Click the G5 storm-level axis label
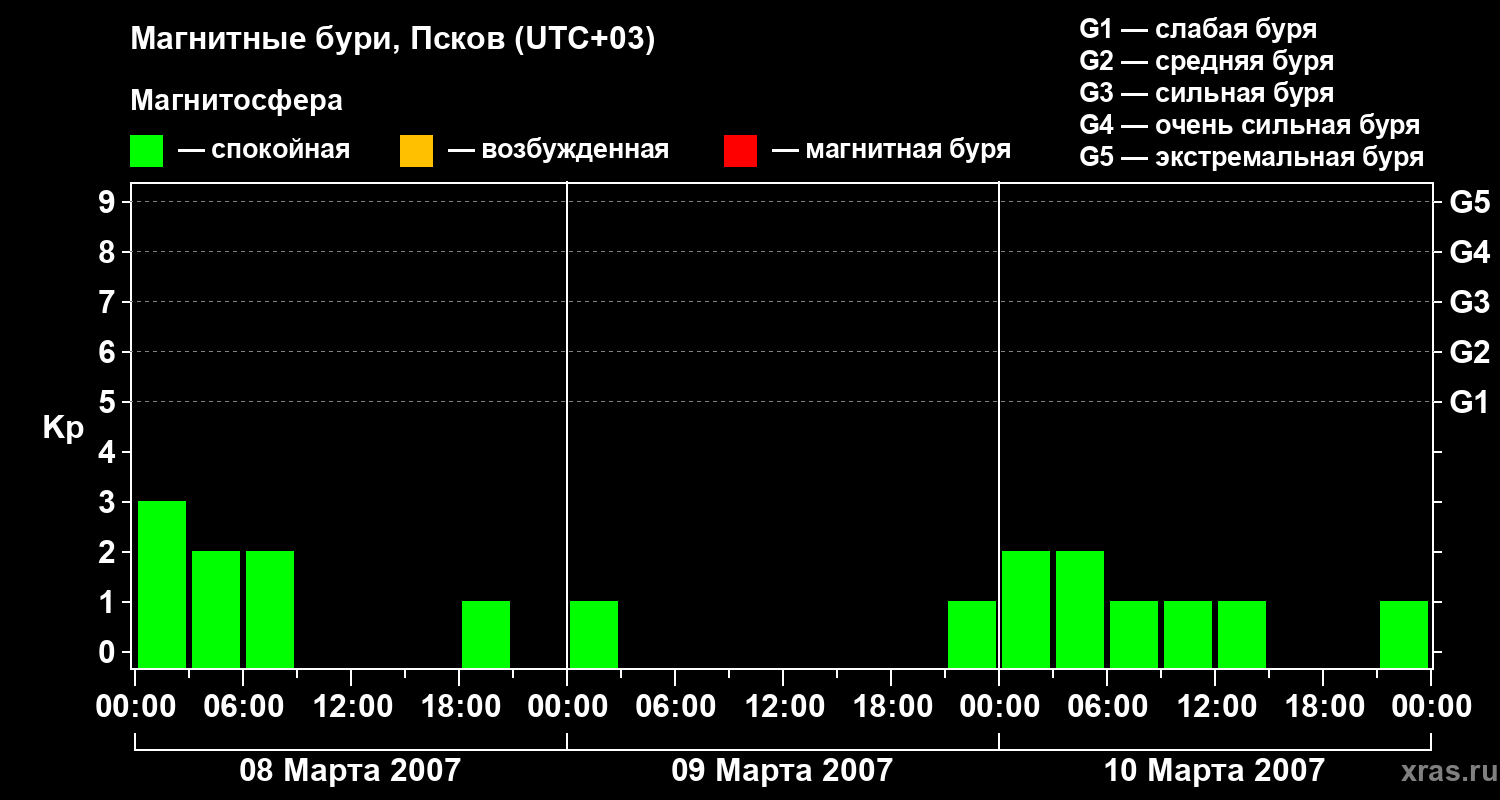This screenshot has height=800, width=1500. 1469,202
